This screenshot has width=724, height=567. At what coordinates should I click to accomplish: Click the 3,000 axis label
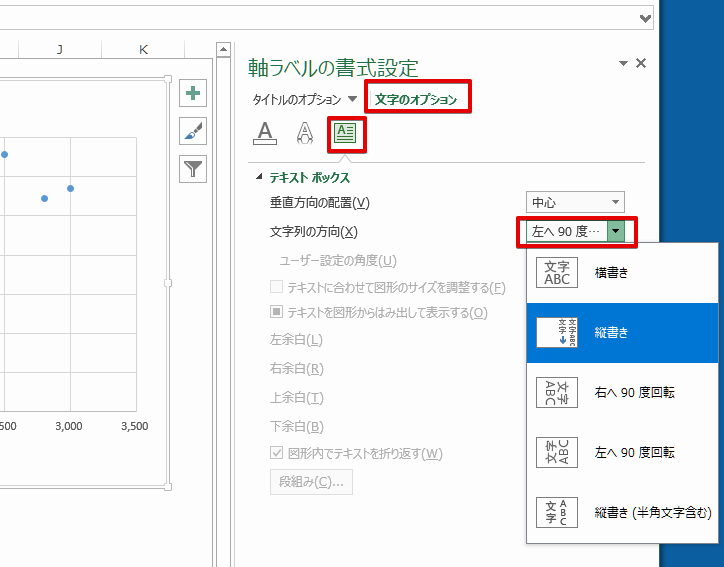(69, 426)
